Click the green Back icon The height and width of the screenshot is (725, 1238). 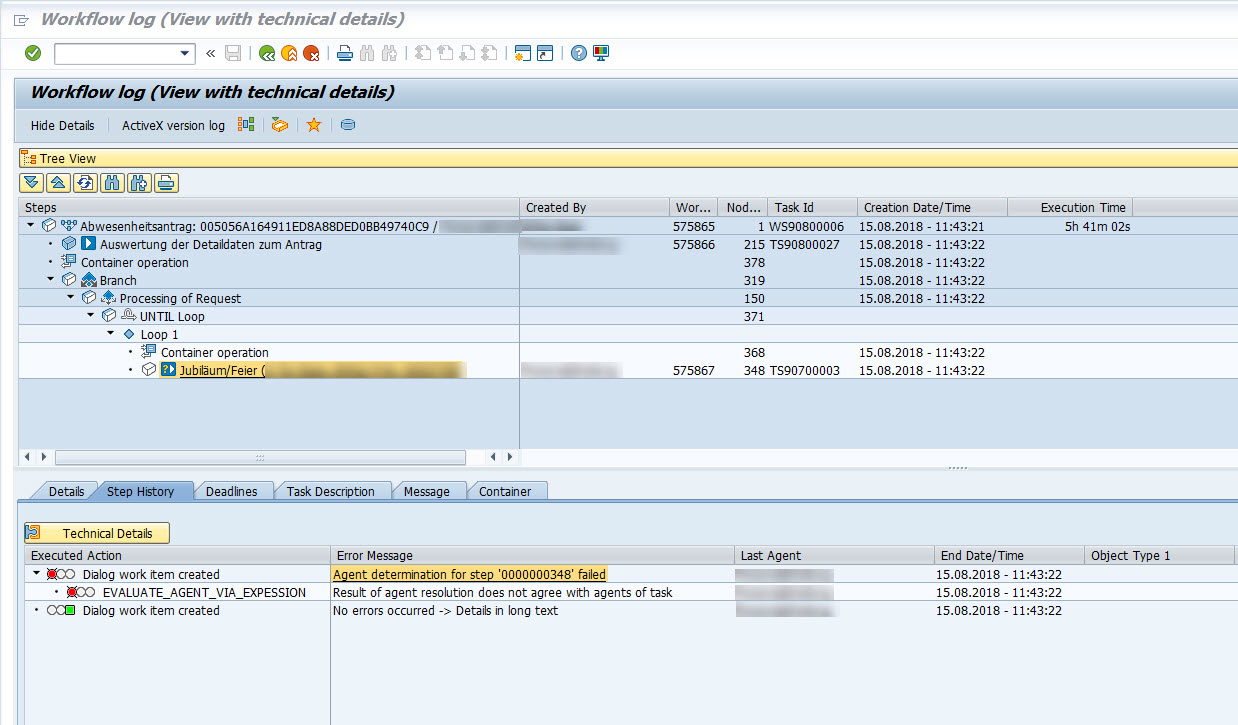[267, 54]
